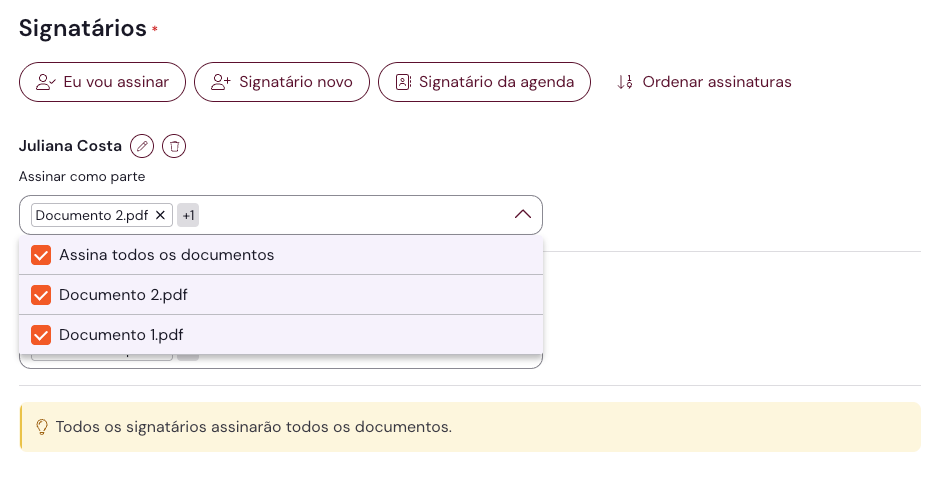Click the empty area of the Assinar como parte field
The image size is (939, 477).
350,215
